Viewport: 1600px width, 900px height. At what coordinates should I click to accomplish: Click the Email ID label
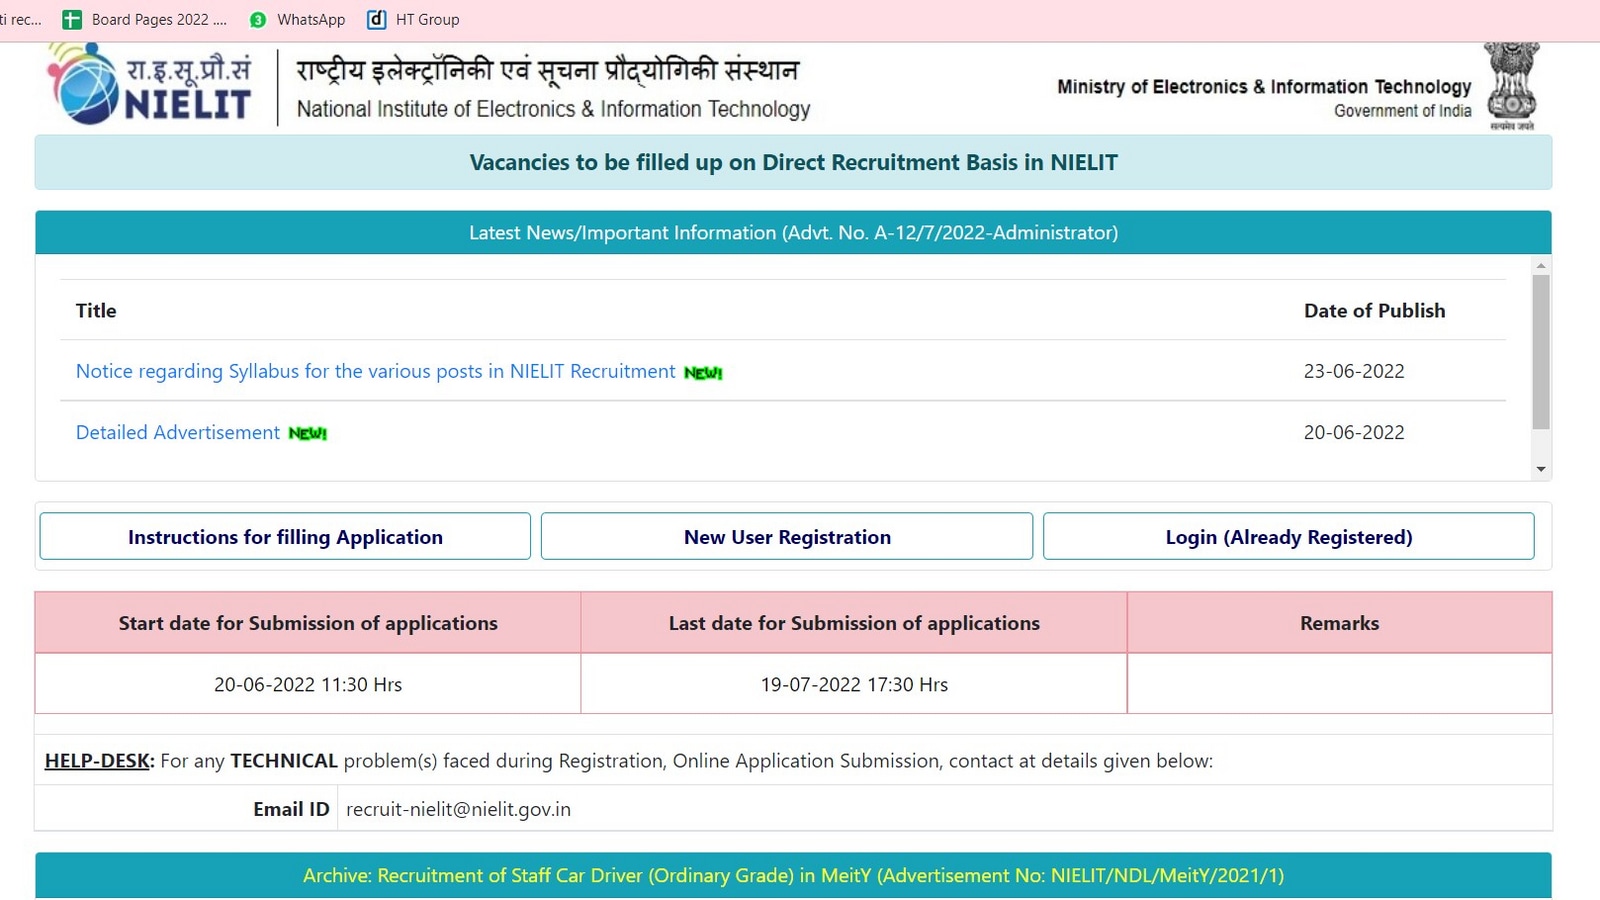coord(291,809)
